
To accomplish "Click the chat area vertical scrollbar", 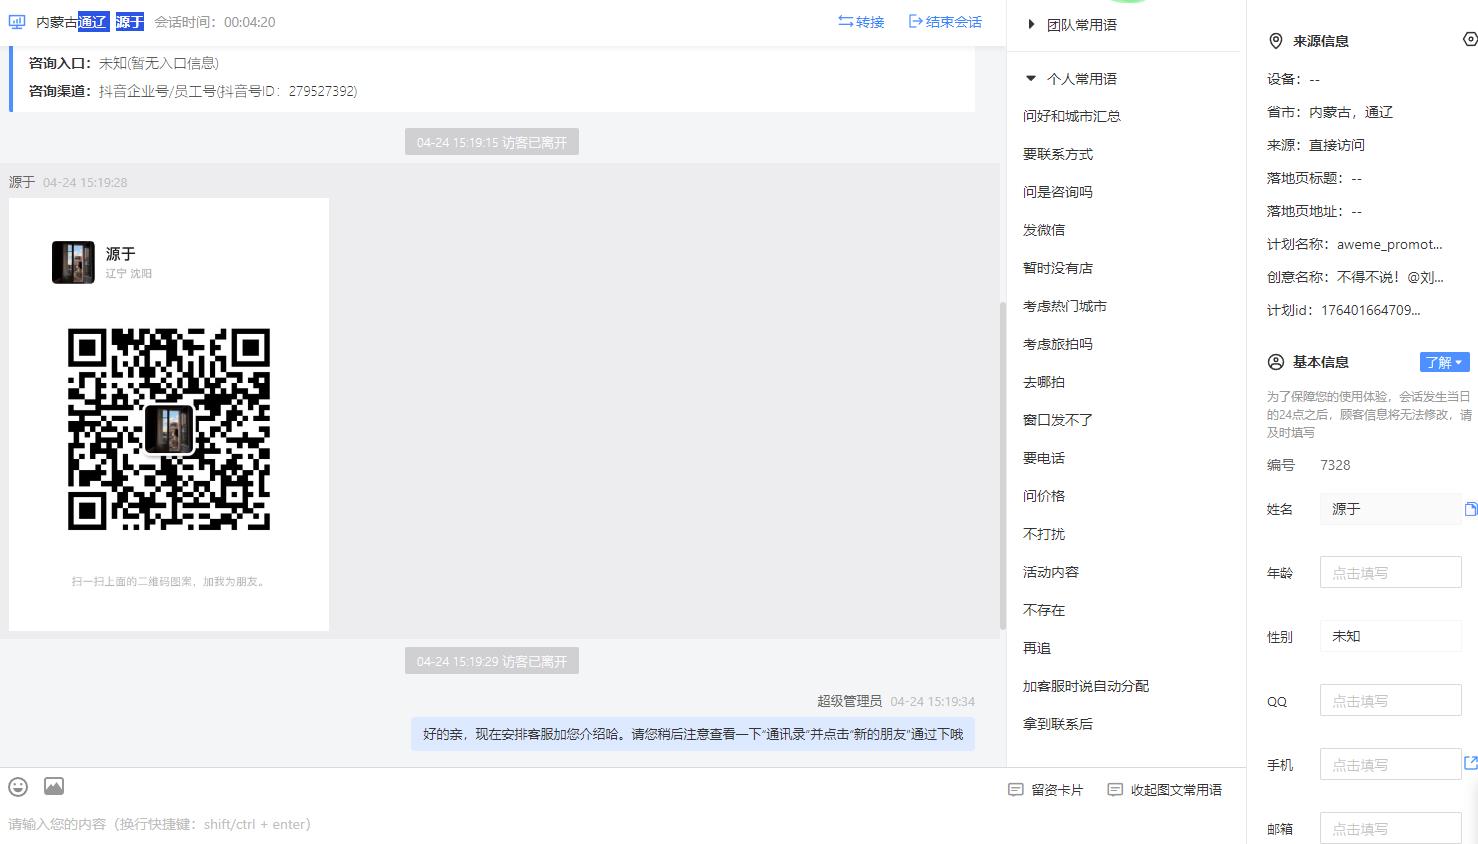I will point(1002,465).
